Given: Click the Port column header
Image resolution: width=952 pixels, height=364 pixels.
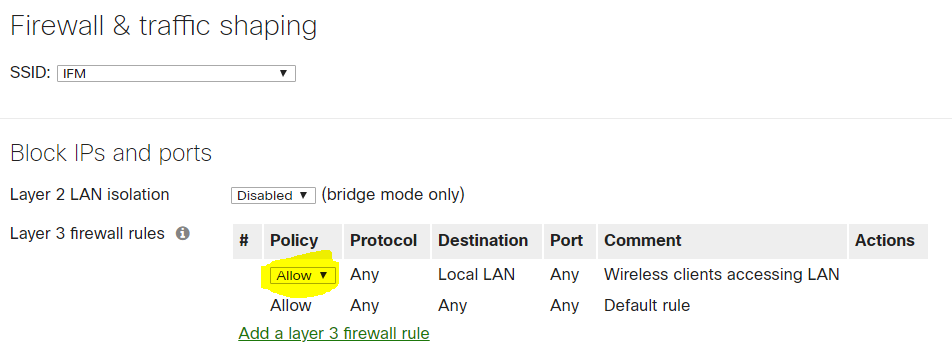Looking at the screenshot, I should point(566,241).
